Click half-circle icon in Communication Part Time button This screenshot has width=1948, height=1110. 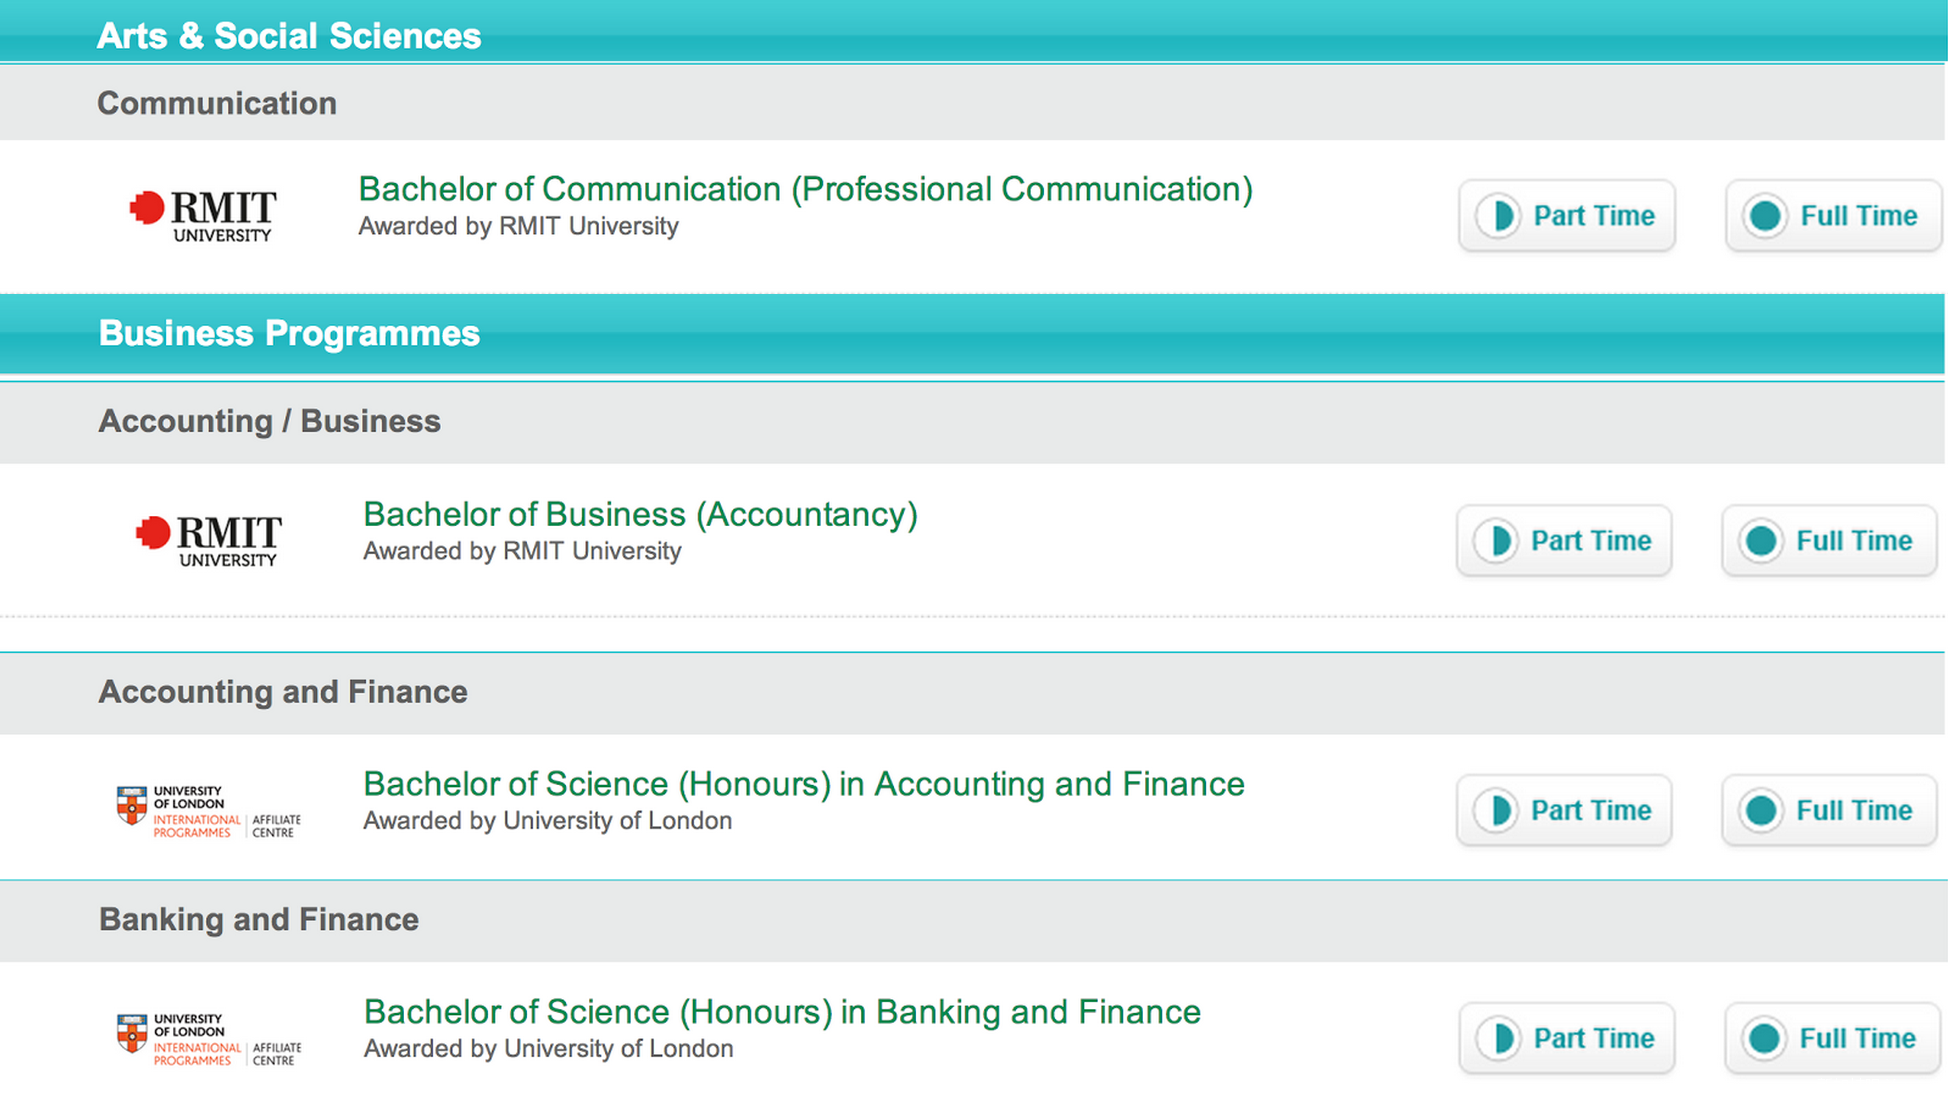[1499, 216]
